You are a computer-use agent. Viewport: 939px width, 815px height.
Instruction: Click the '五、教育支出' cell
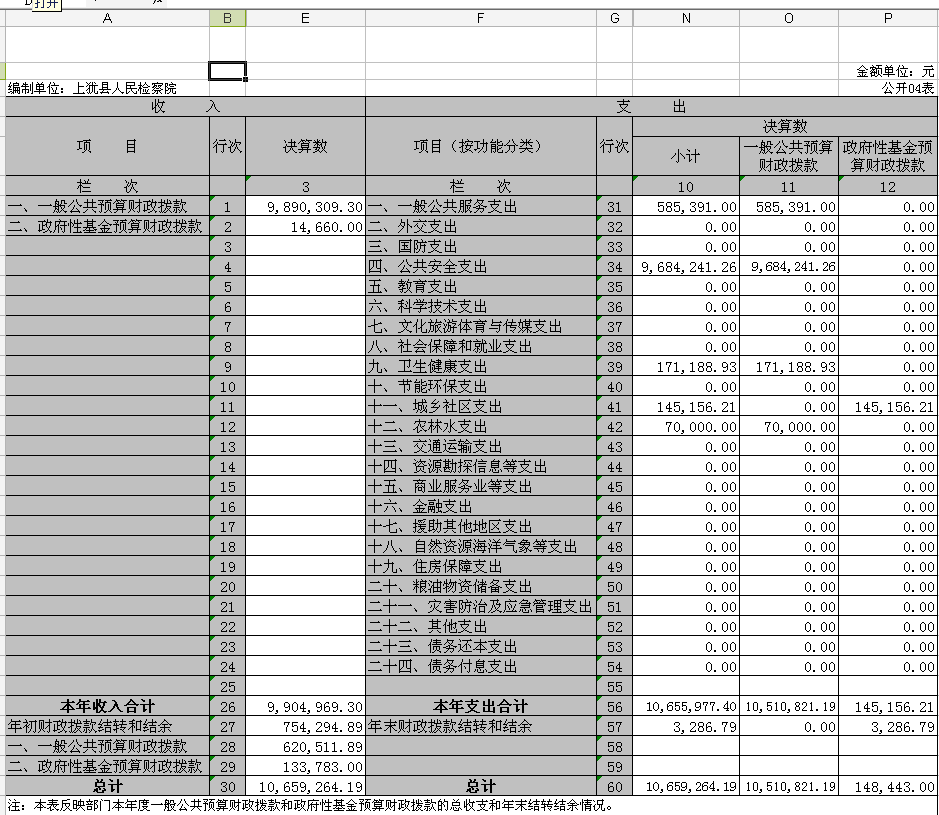click(x=481, y=287)
